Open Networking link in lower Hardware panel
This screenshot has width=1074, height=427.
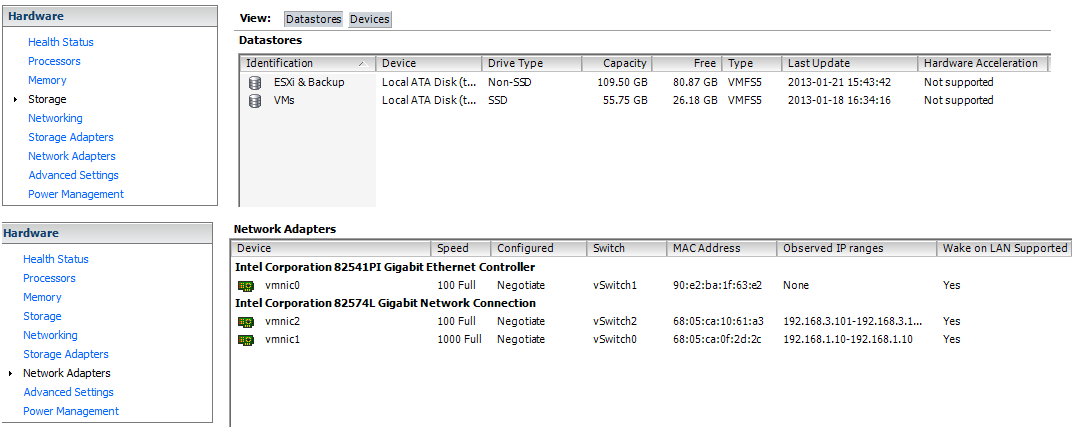pos(50,335)
